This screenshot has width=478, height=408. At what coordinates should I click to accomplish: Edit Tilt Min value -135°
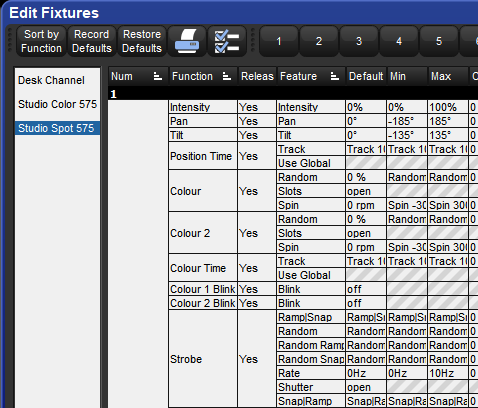[407, 135]
